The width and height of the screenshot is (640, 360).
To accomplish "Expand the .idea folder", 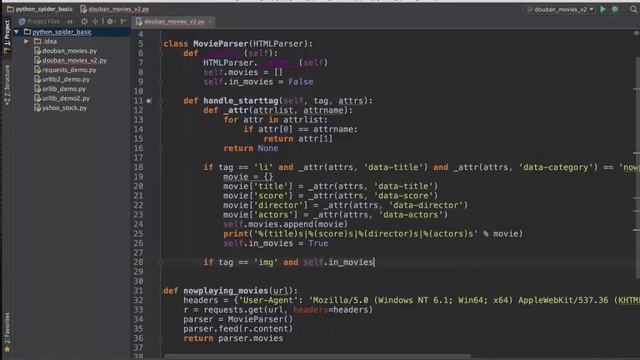I will coord(26,41).
